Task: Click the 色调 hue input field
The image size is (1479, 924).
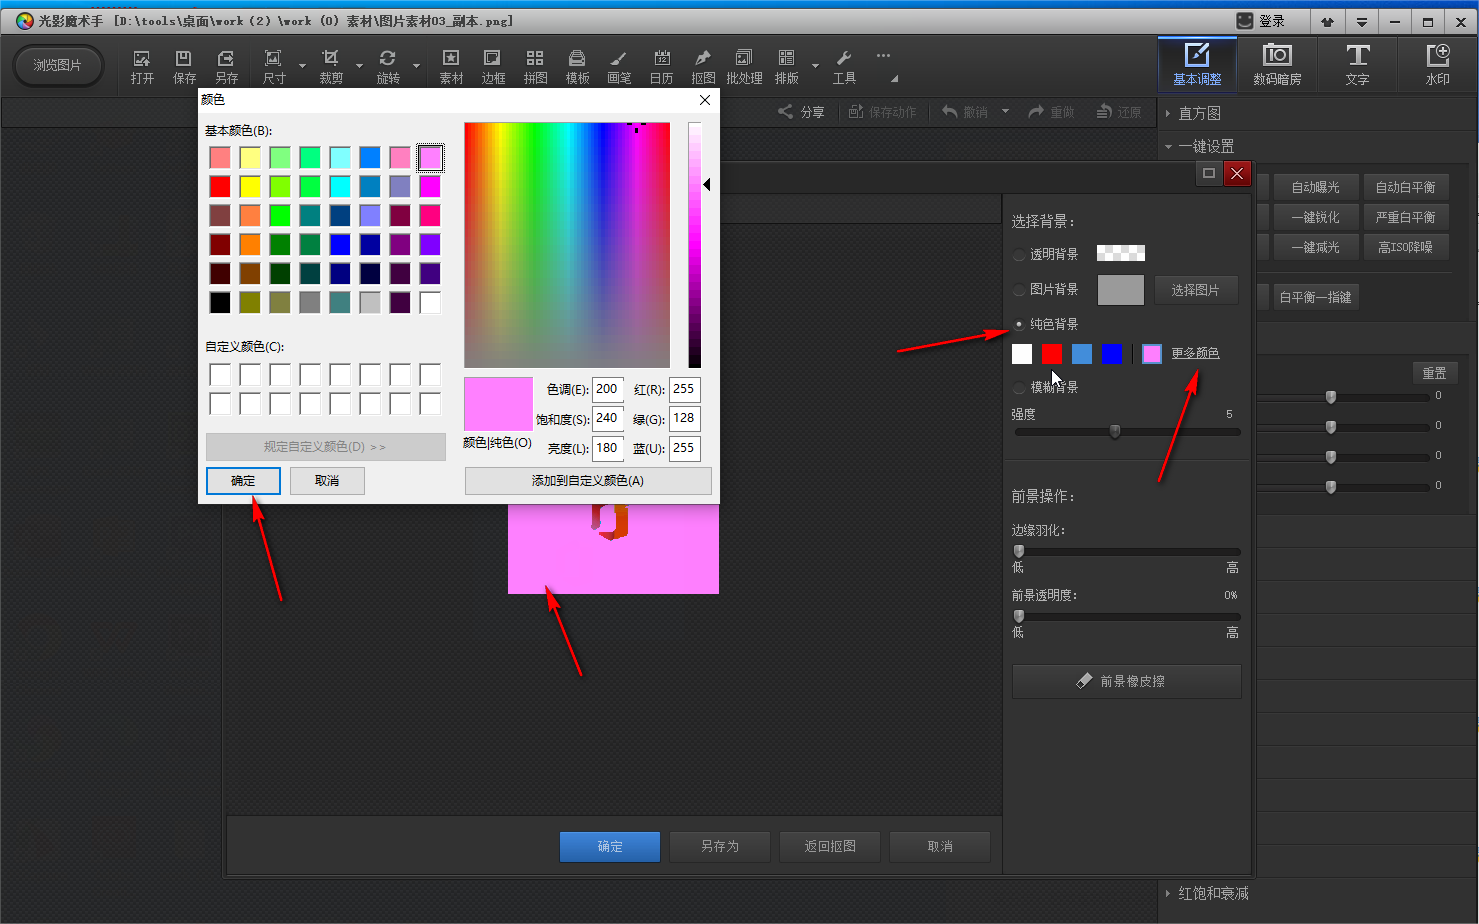Action: [607, 390]
